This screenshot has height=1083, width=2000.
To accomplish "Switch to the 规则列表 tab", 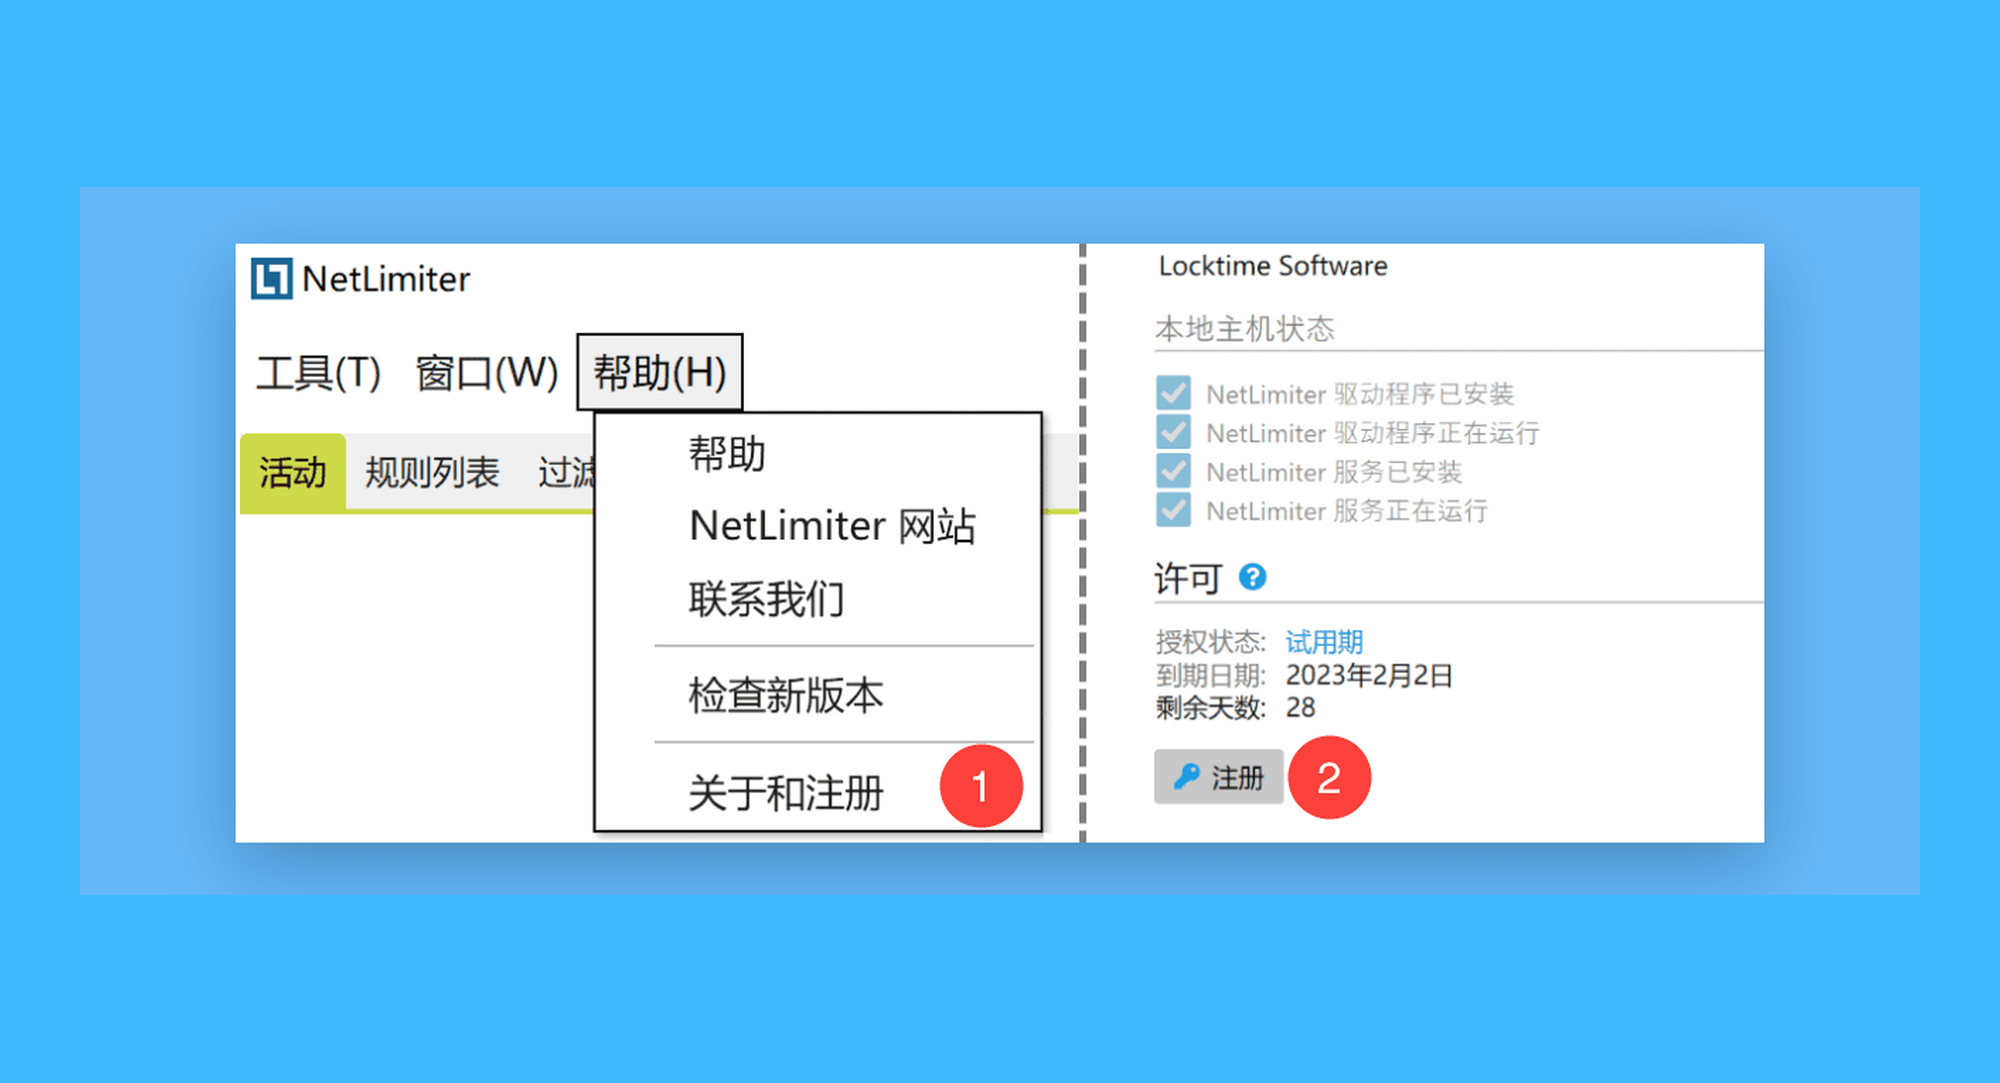I will 432,472.
